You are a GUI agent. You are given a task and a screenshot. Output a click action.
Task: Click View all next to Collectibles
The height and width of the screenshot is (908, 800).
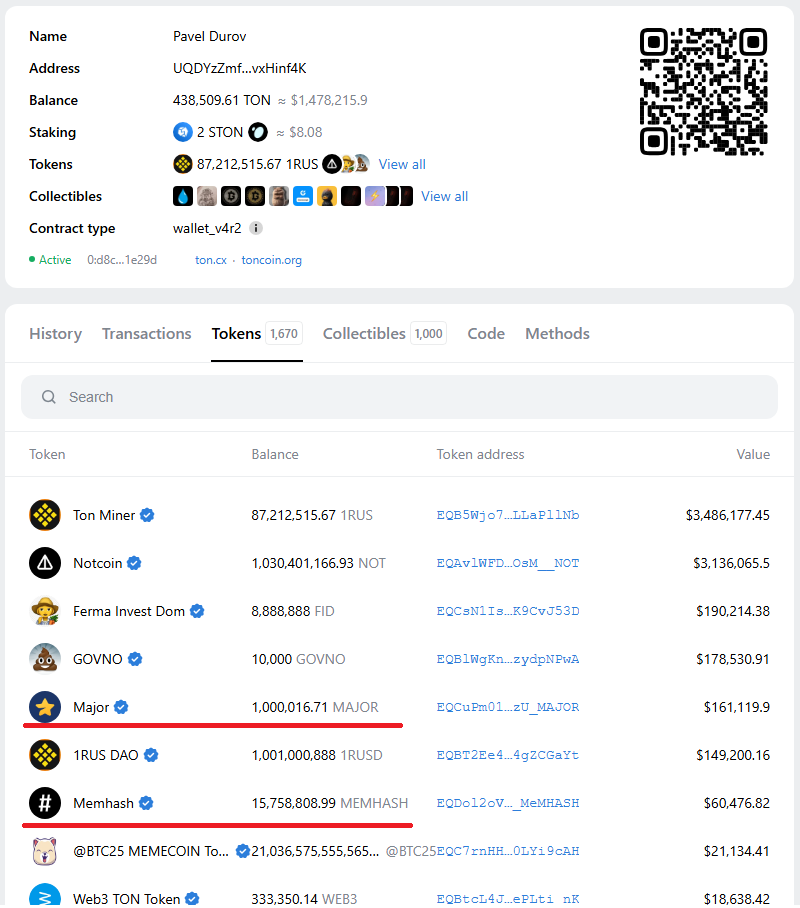445,196
